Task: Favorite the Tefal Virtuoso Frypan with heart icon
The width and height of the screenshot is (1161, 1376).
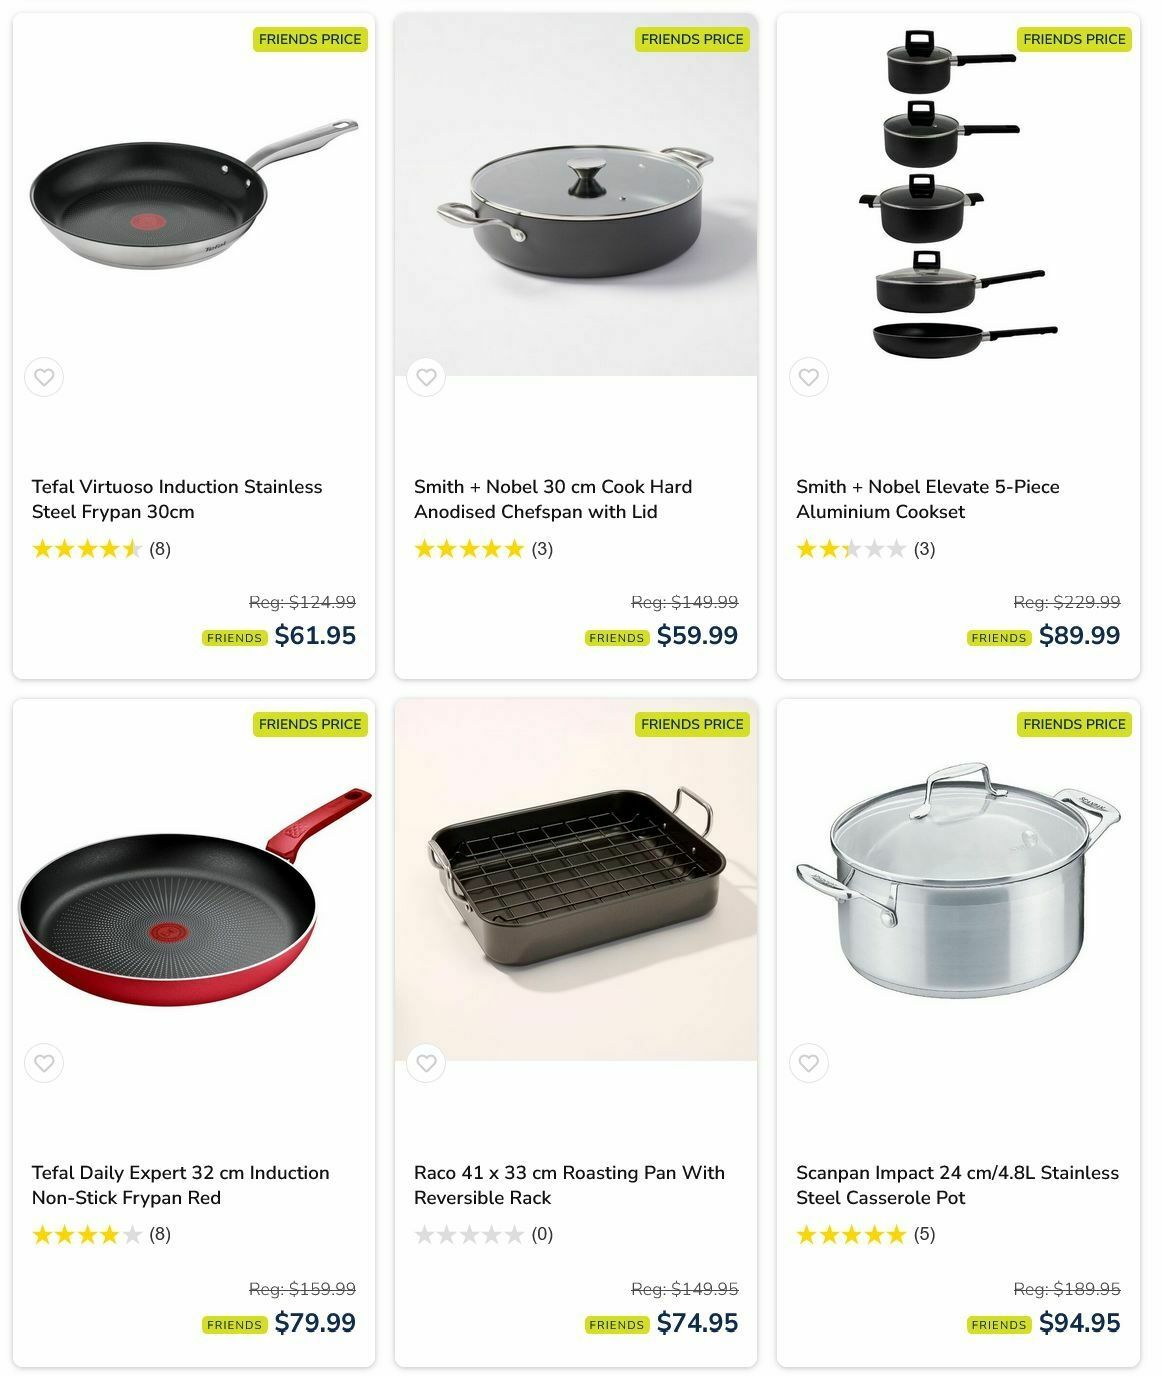Action: click(x=44, y=377)
